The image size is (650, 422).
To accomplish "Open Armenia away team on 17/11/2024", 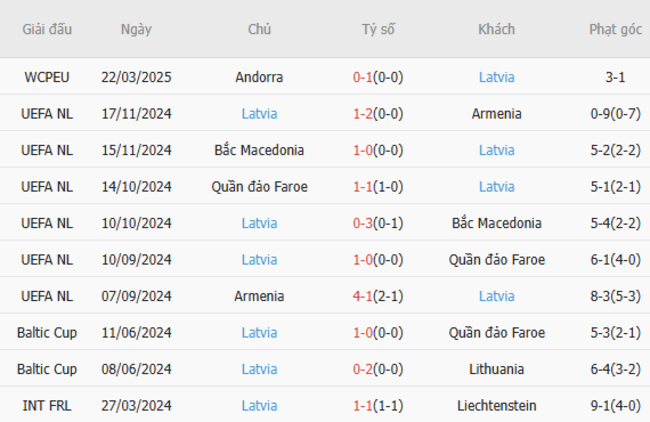I will [496, 114].
